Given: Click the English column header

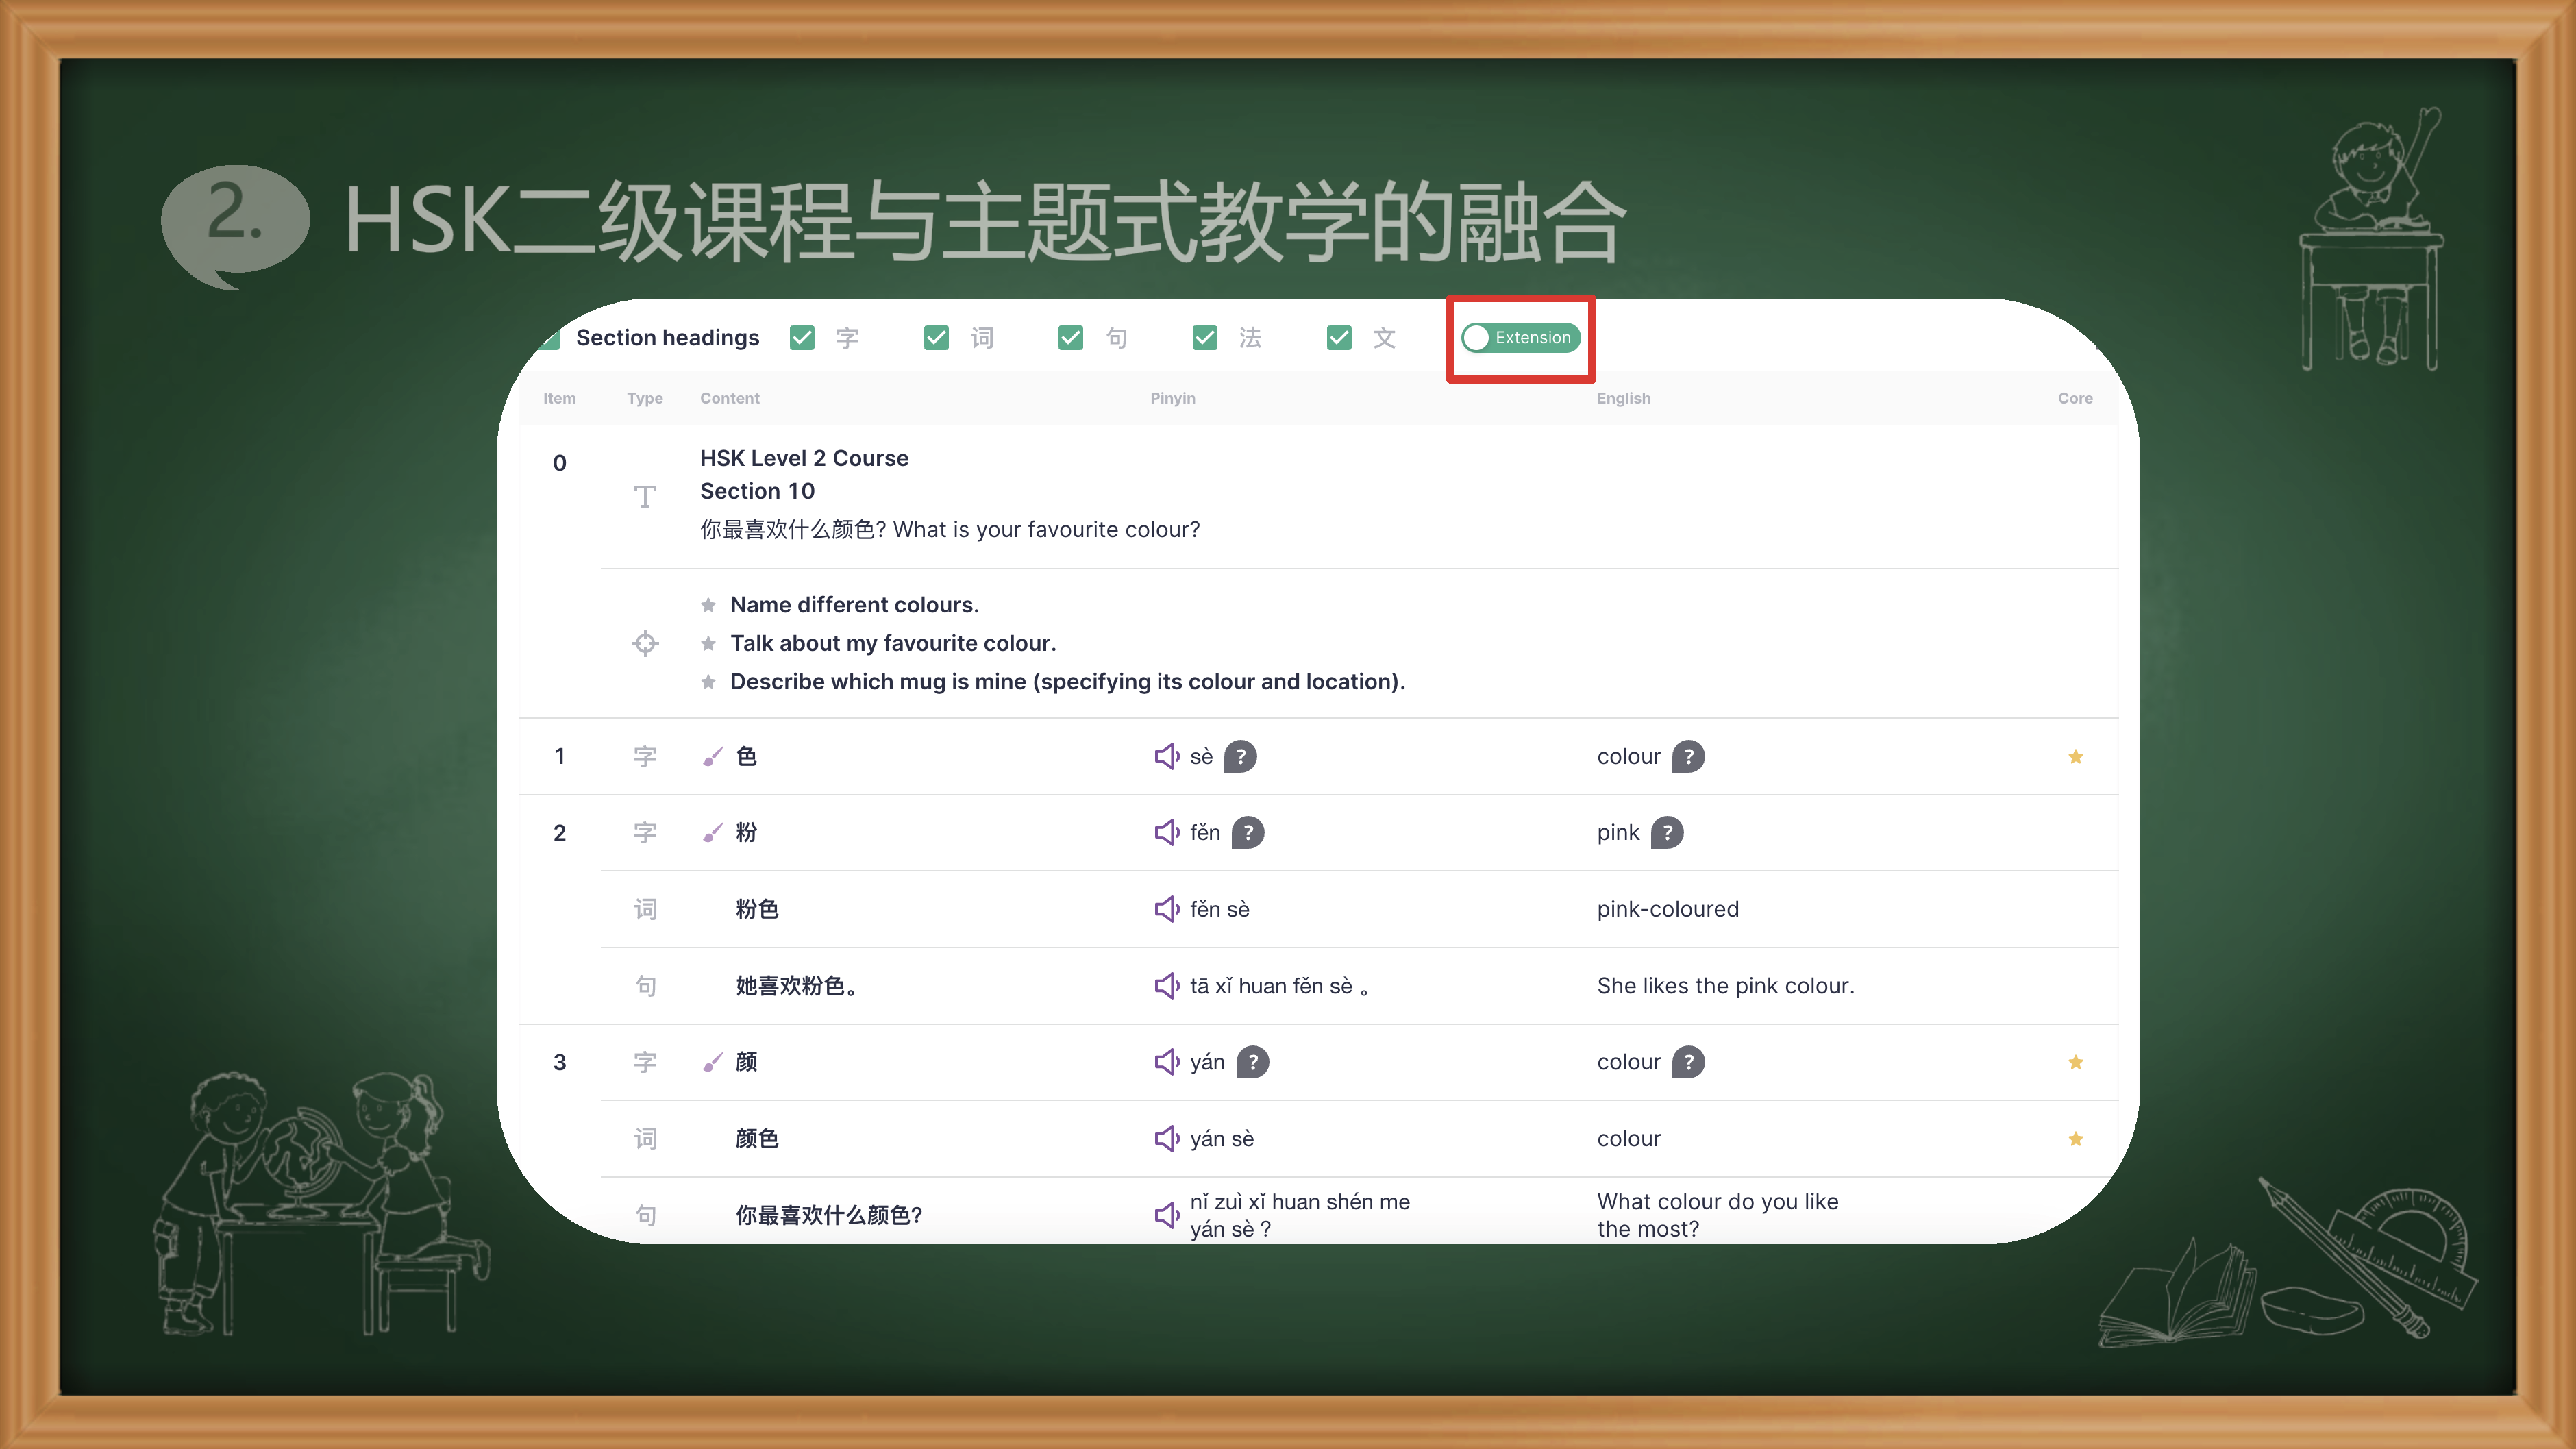Looking at the screenshot, I should (1623, 398).
